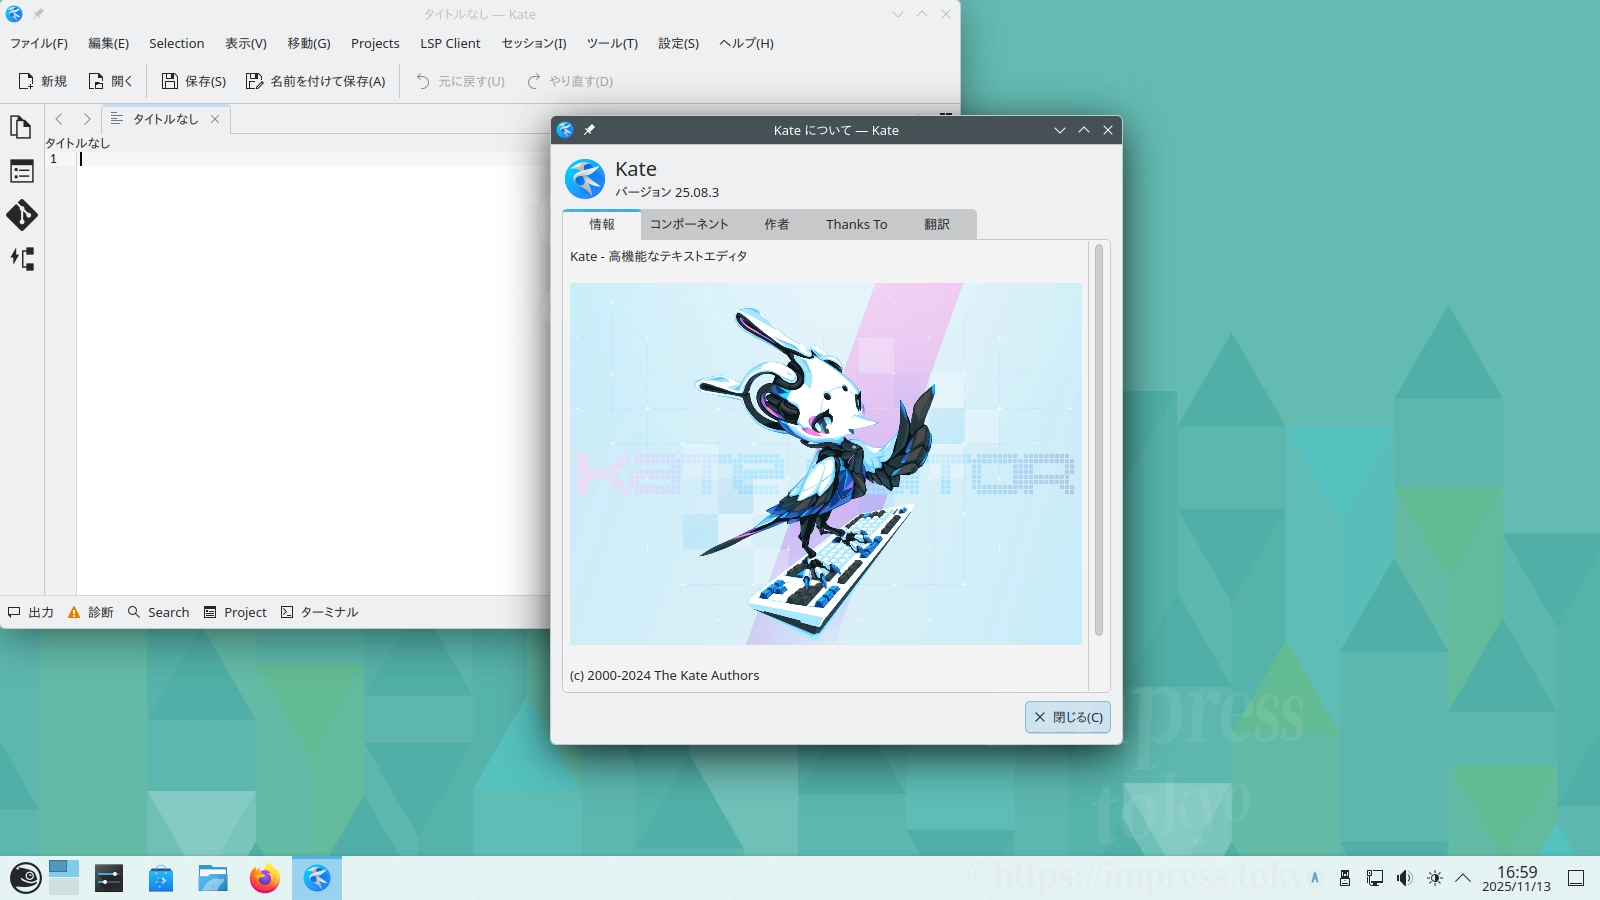Switch to the 情報 tab

602,224
